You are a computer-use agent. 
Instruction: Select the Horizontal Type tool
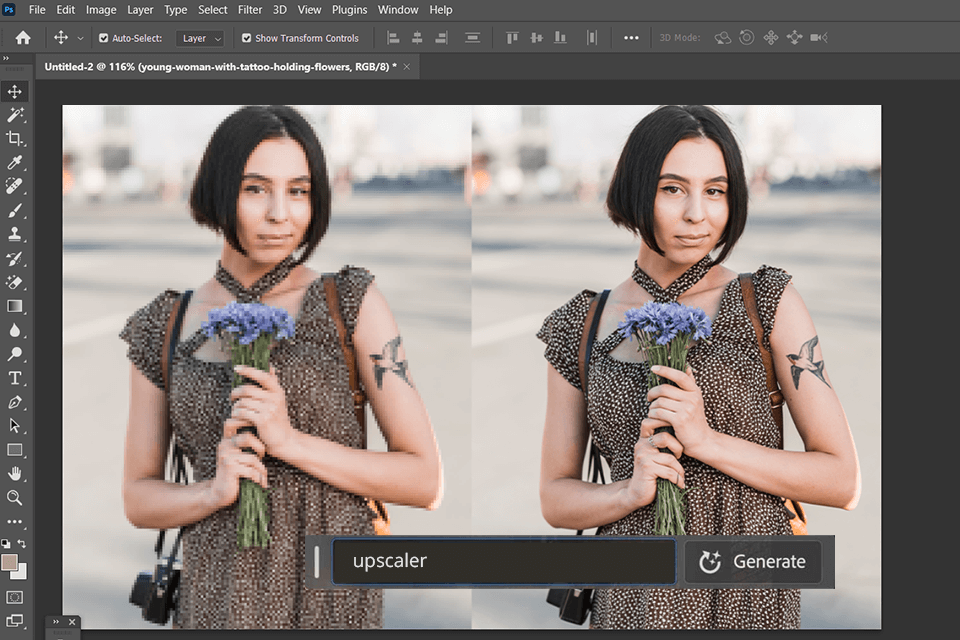15,378
